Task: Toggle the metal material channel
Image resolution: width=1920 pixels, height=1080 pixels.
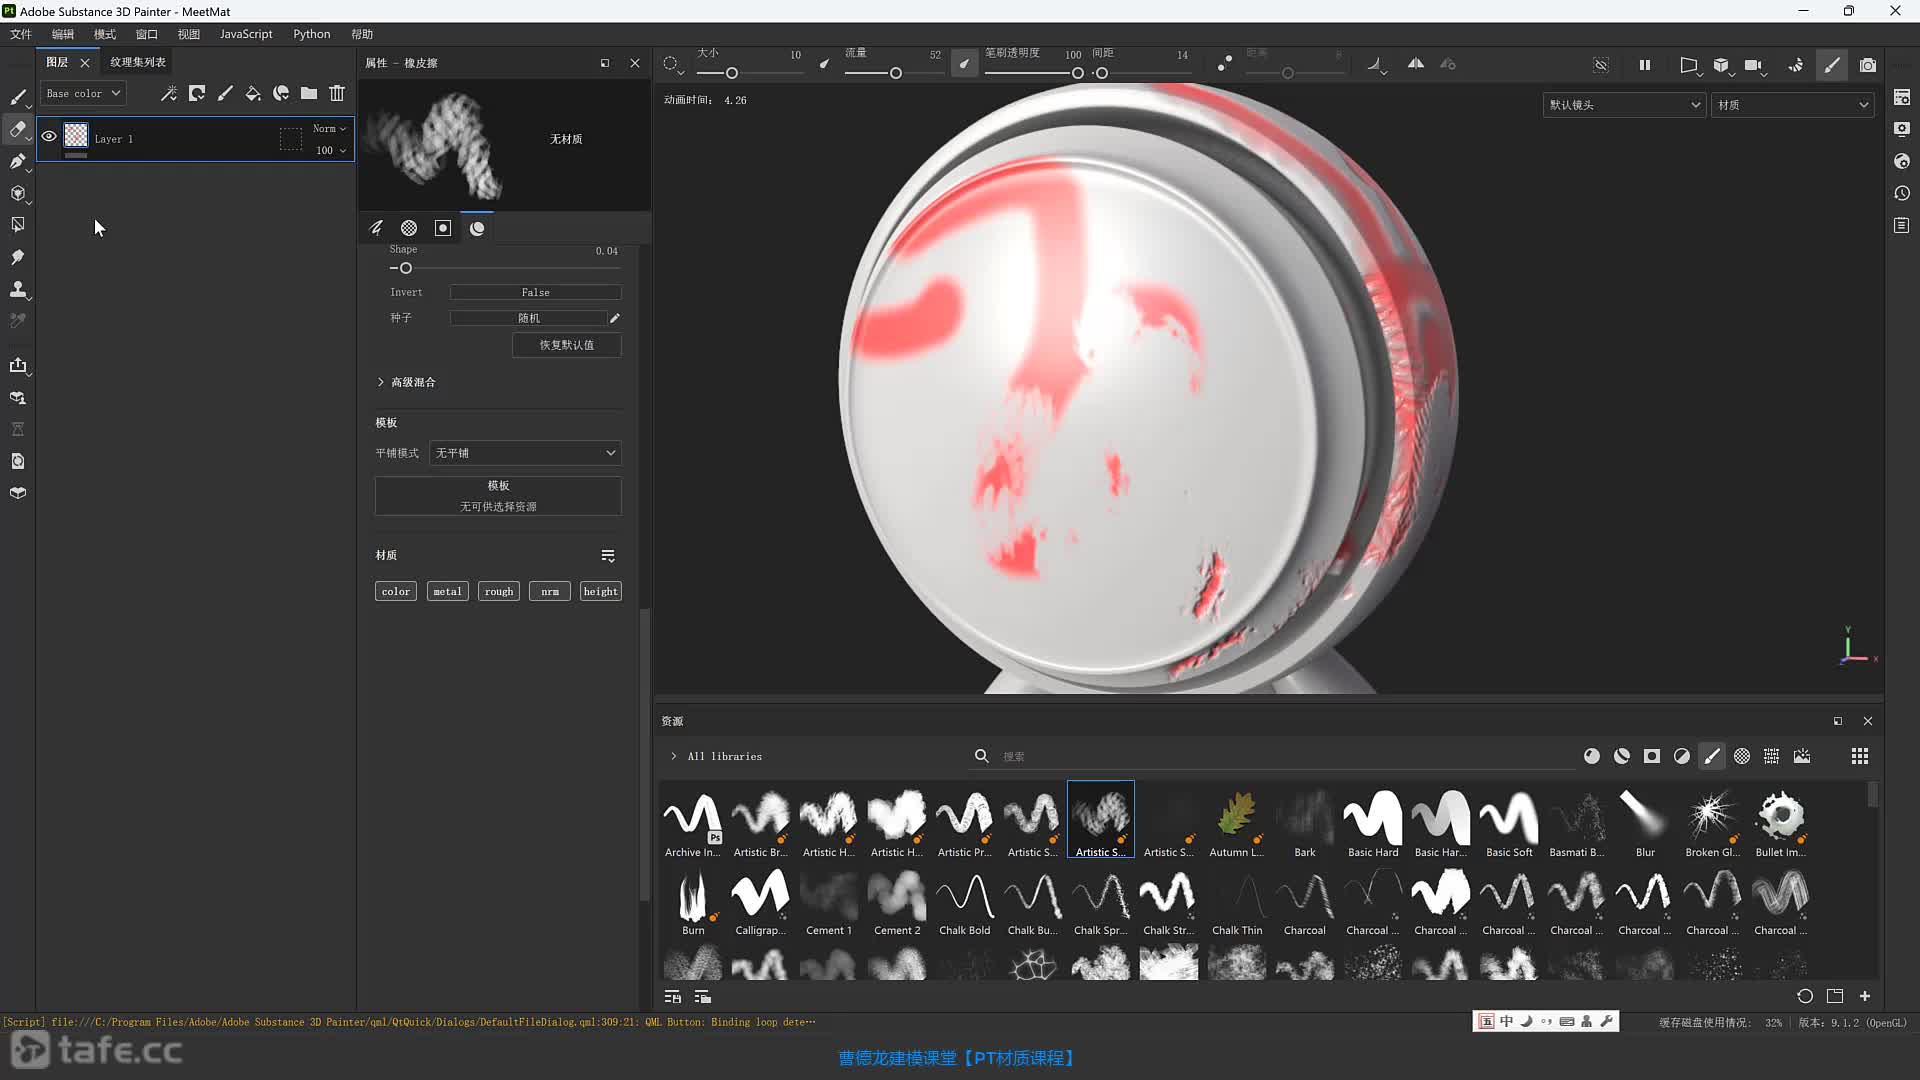Action: [x=447, y=591]
